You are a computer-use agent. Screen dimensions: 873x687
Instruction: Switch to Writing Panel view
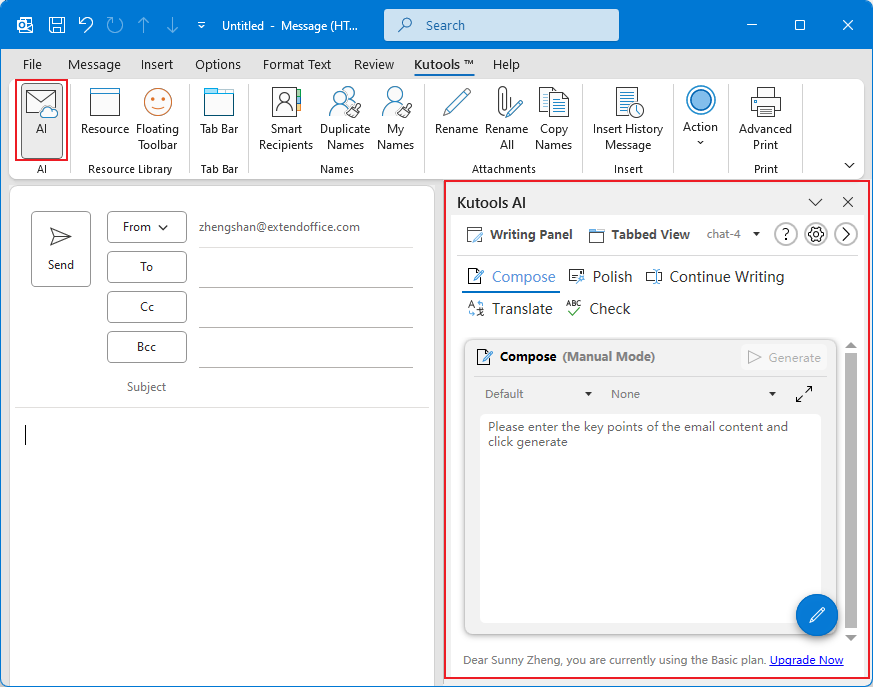[519, 234]
